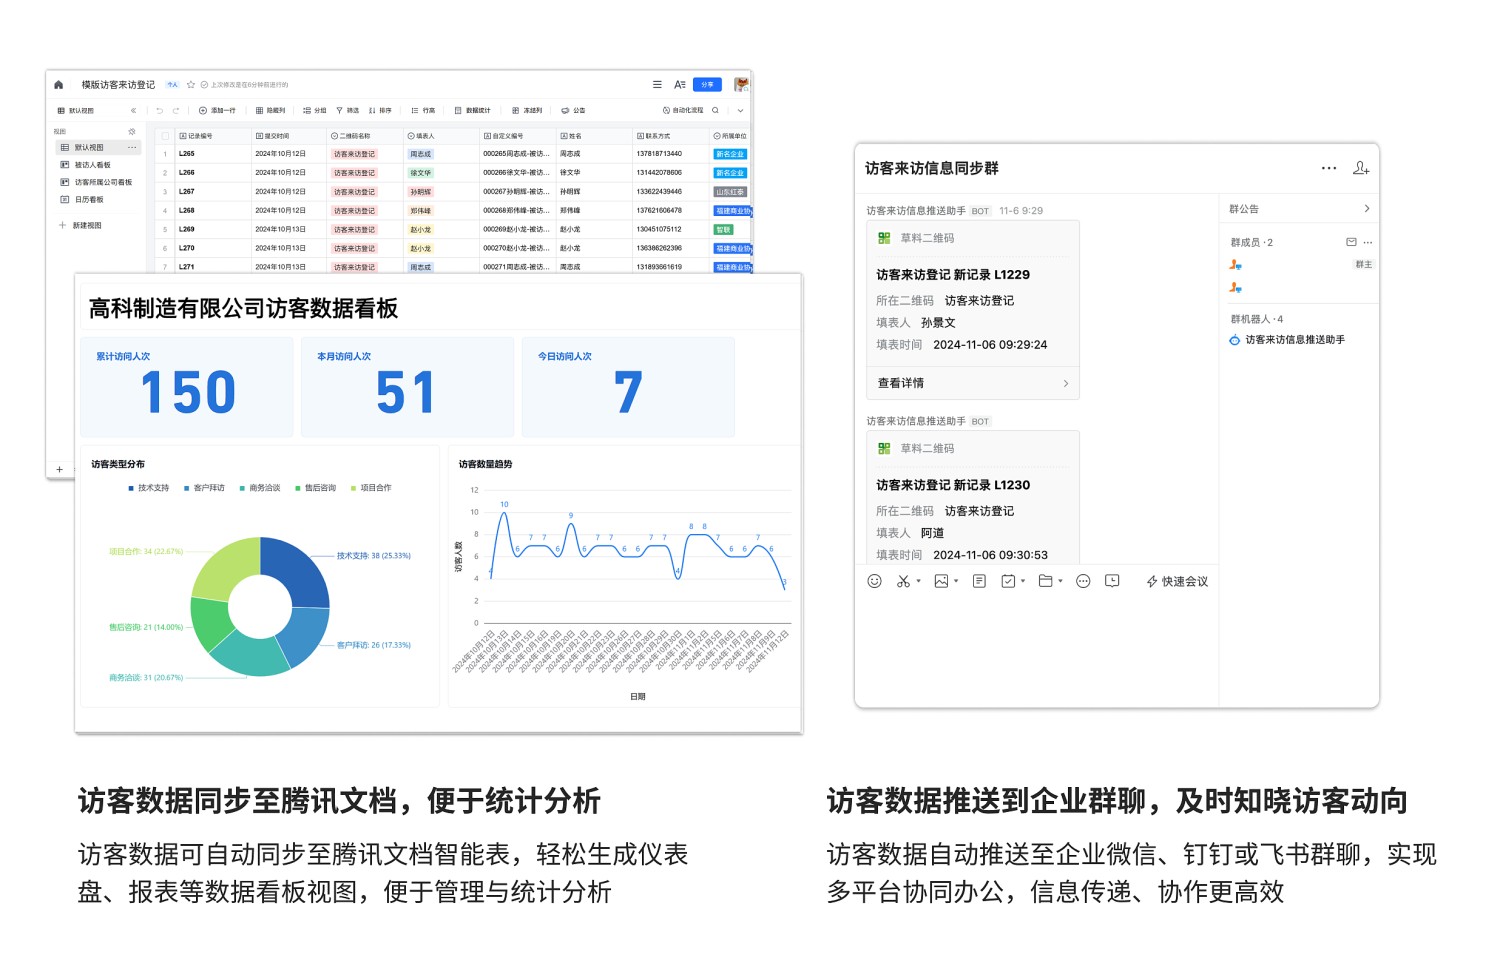
Task: Star the 模版访客来访登记 document
Action: (191, 85)
